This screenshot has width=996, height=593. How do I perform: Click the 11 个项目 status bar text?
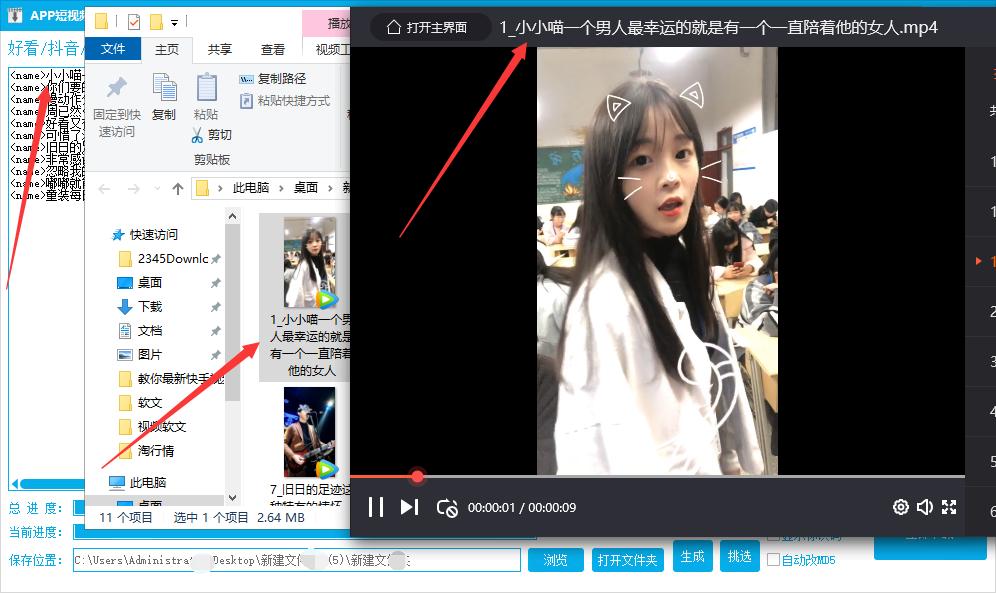(x=126, y=517)
